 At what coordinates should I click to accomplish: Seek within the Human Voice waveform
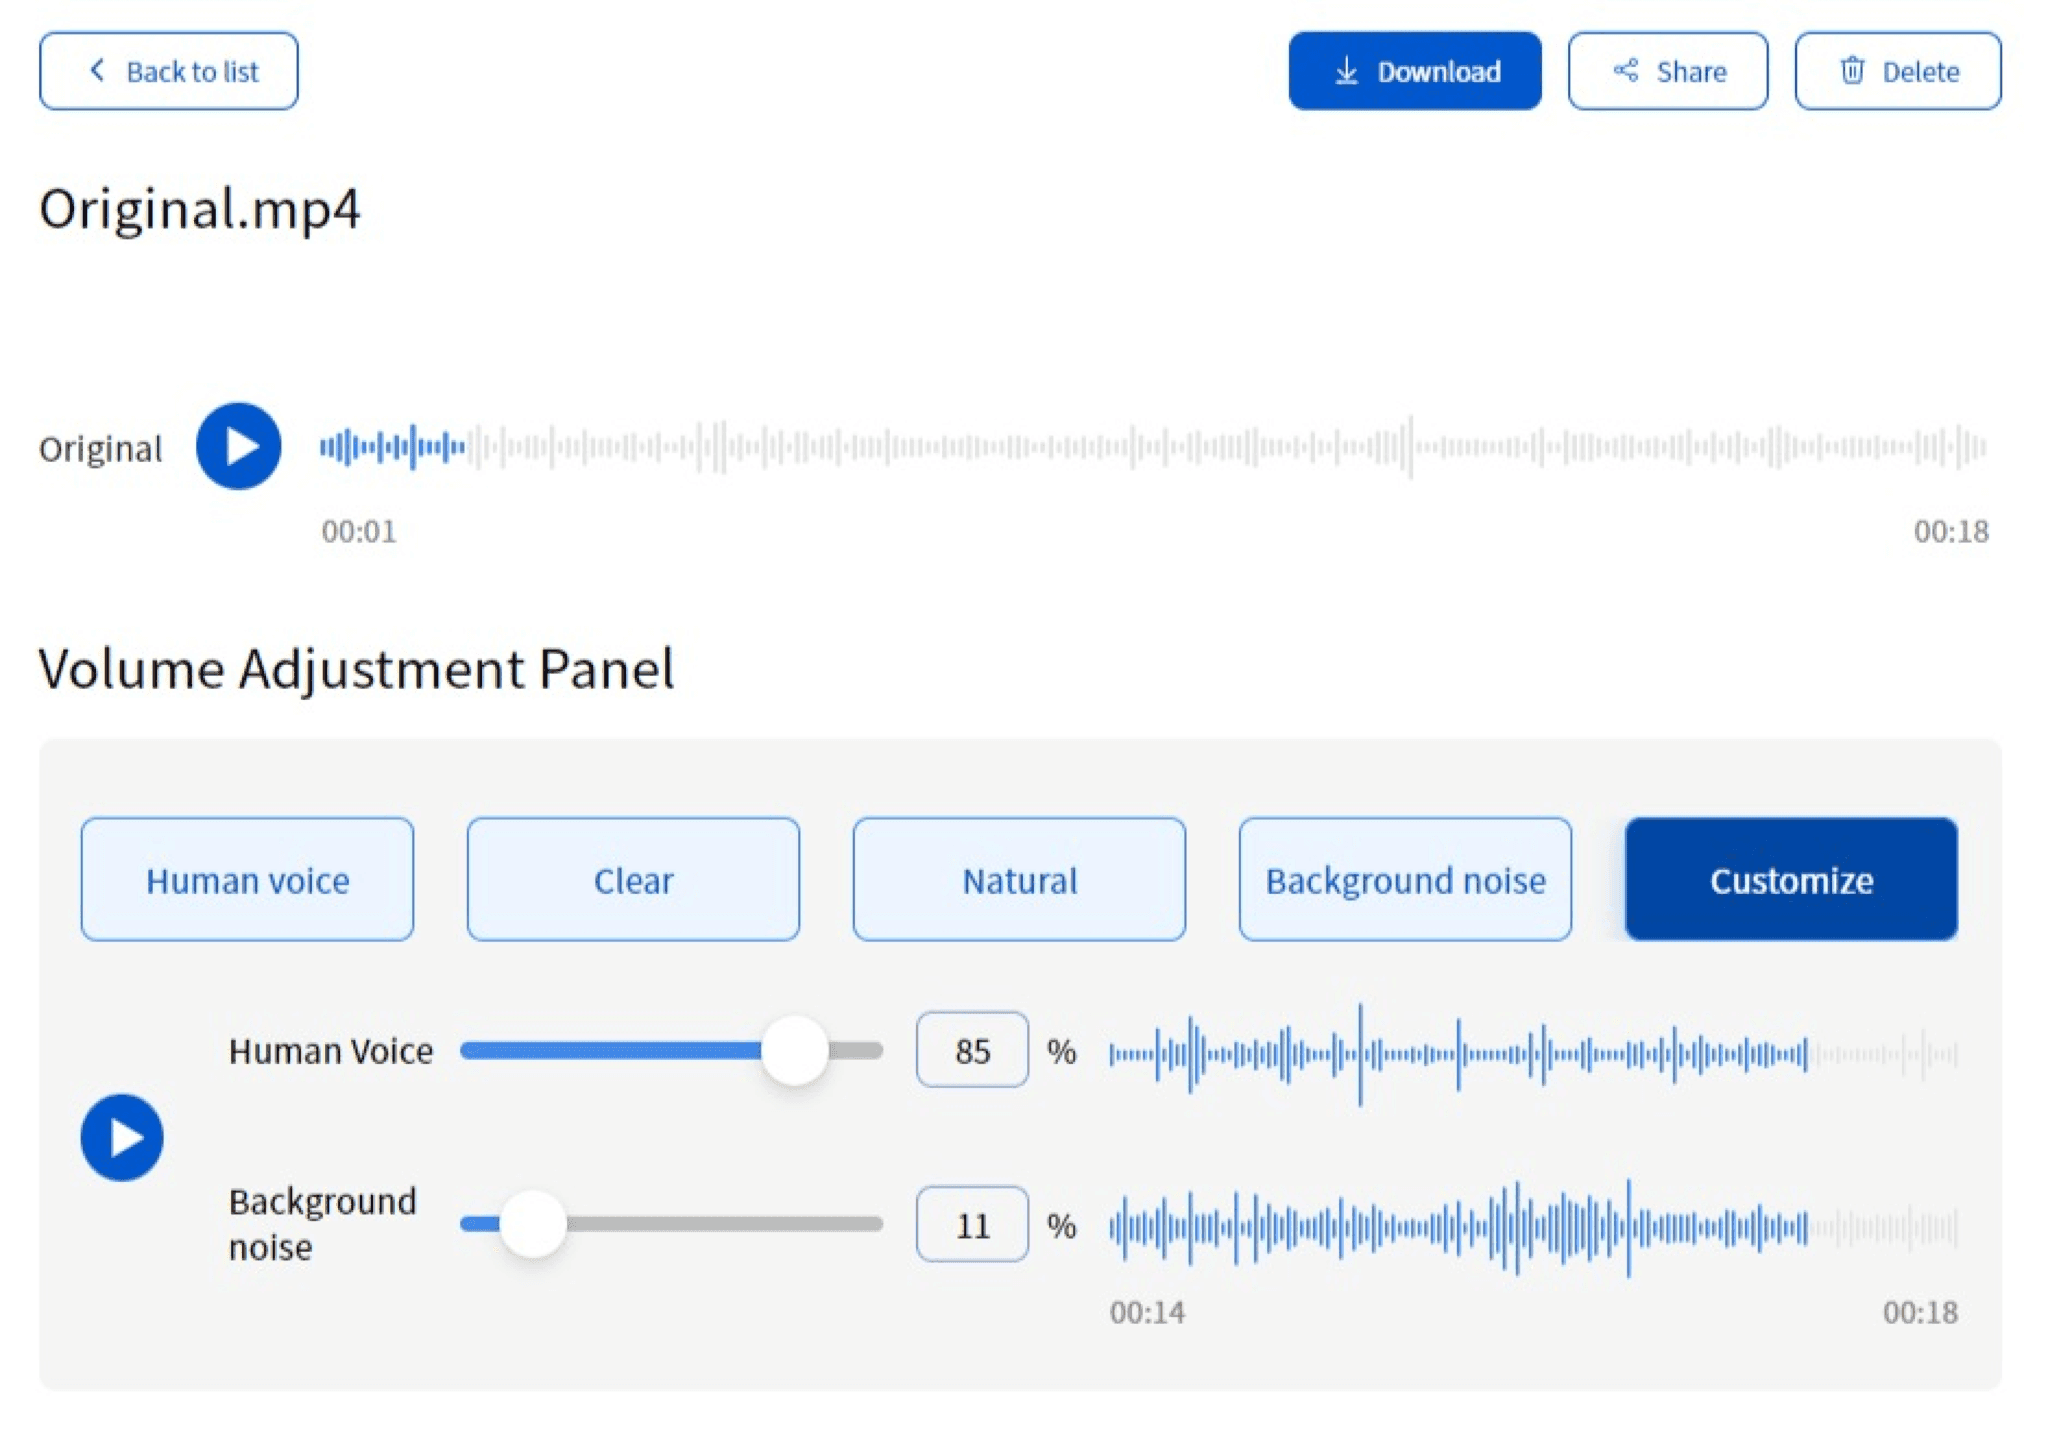coord(1533,1054)
